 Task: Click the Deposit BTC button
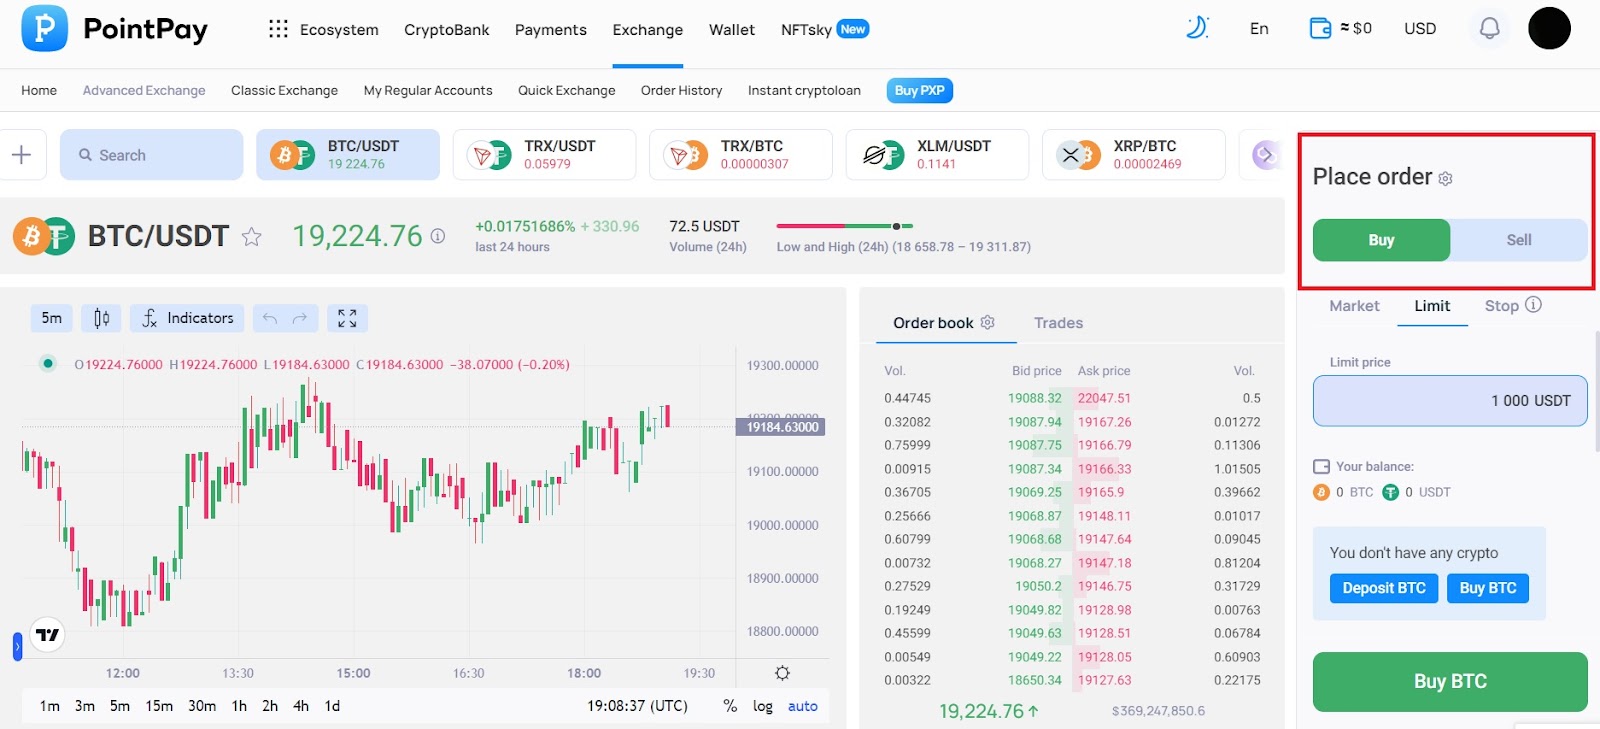[x=1384, y=588]
